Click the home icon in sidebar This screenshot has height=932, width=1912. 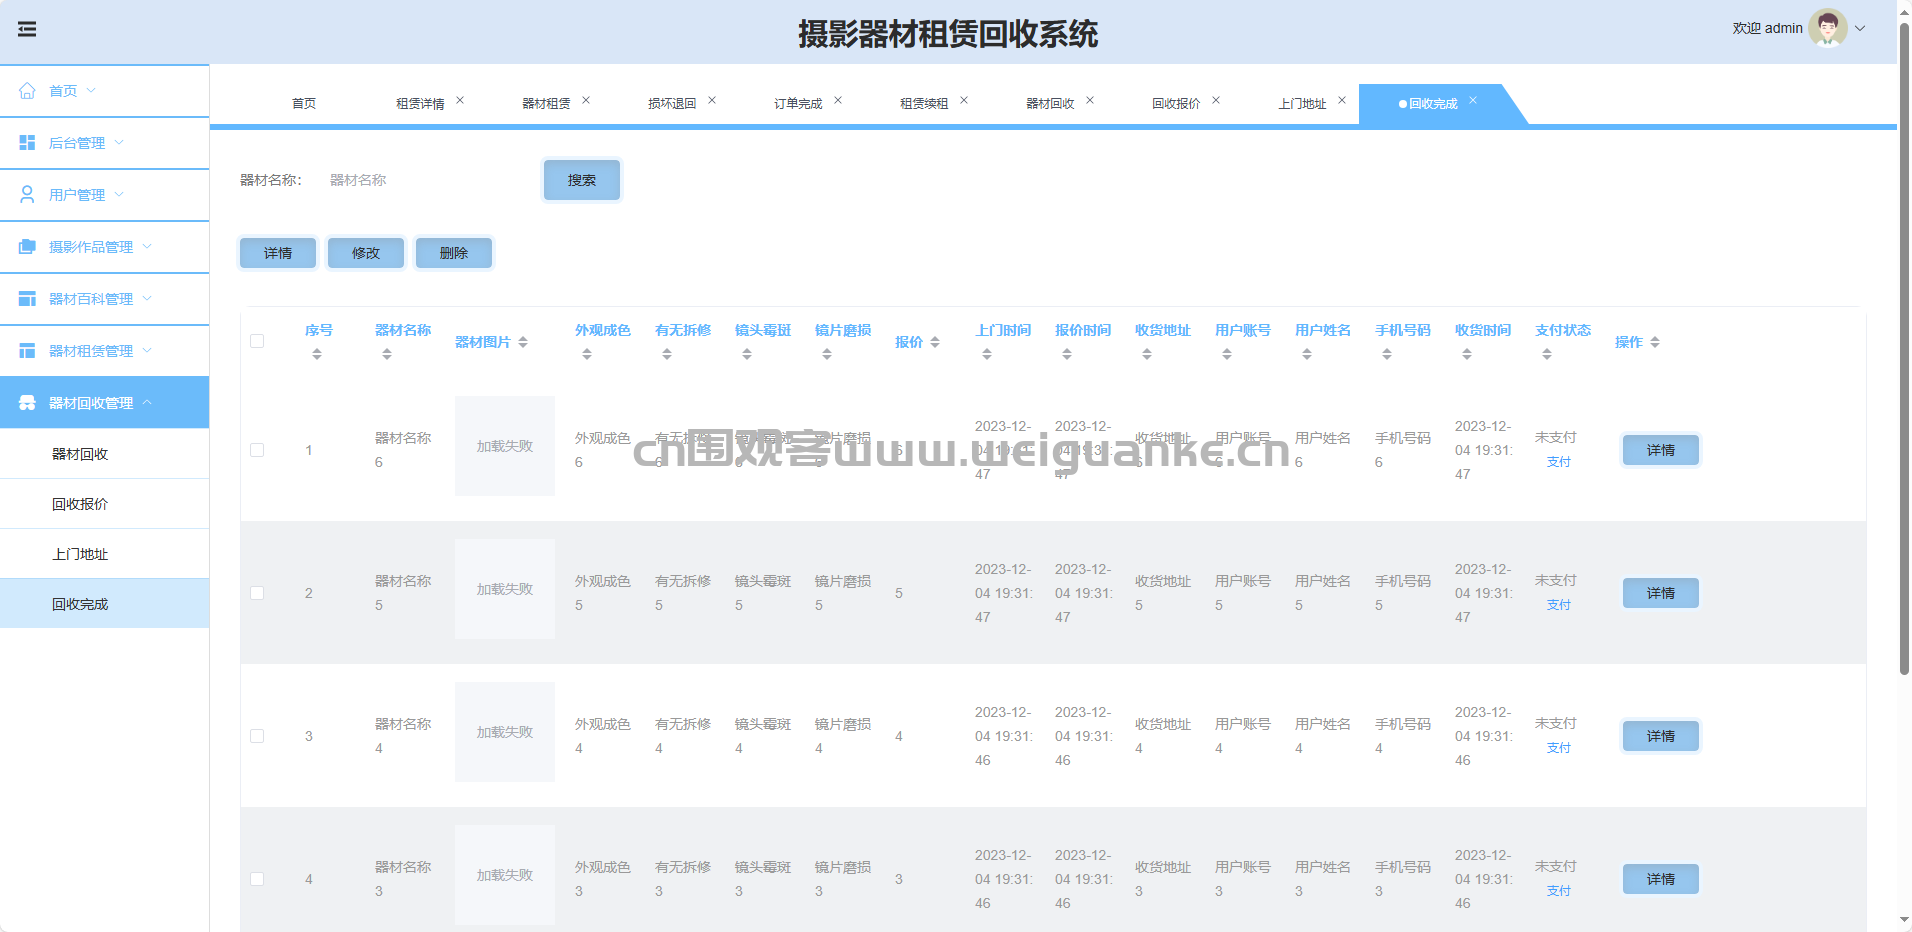coord(27,91)
